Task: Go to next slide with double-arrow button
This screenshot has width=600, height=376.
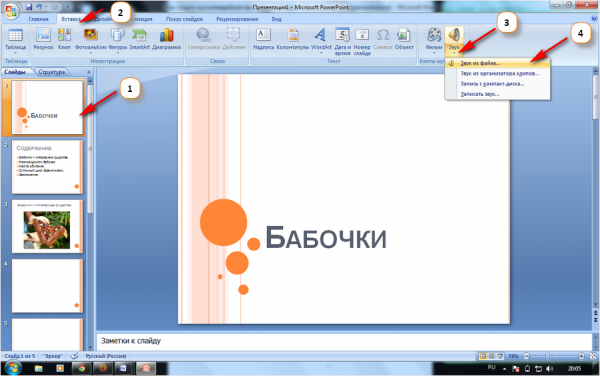Action: click(x=595, y=319)
